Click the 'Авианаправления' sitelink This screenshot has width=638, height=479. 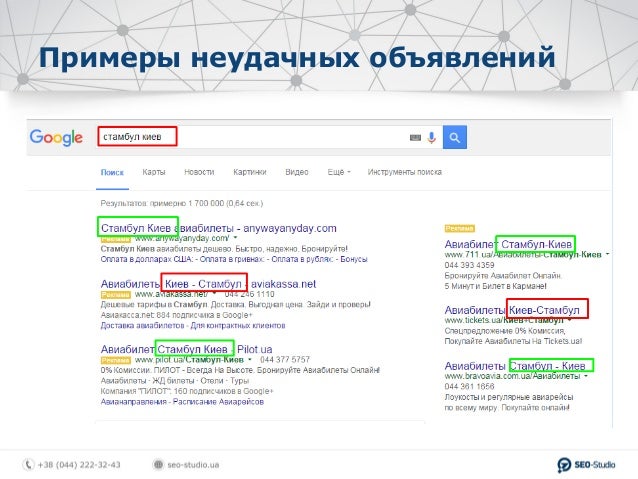click(133, 402)
